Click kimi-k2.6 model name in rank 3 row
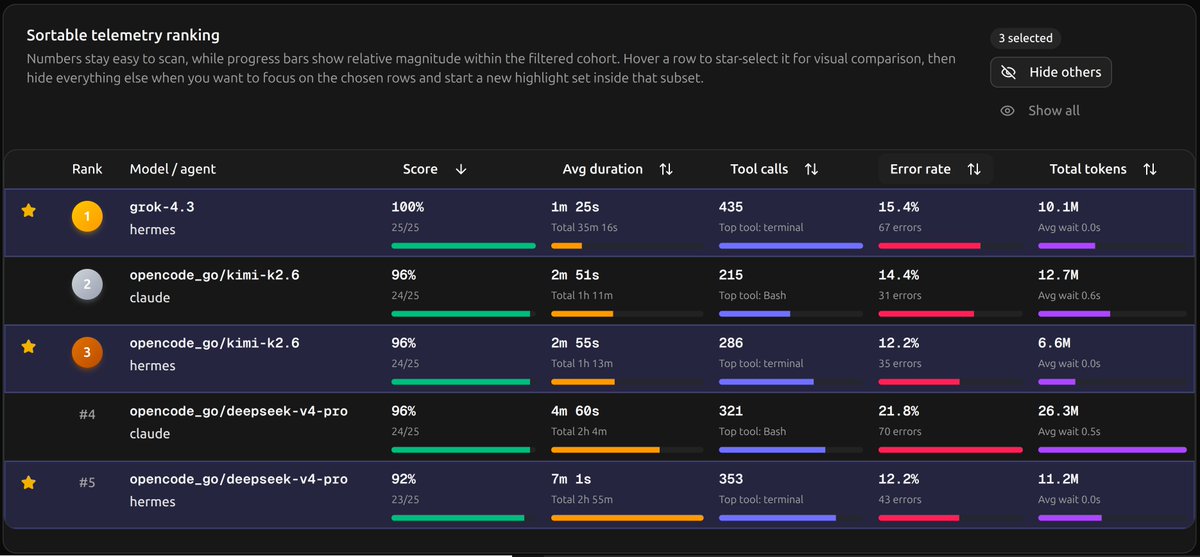This screenshot has width=1200, height=557. tap(215, 343)
